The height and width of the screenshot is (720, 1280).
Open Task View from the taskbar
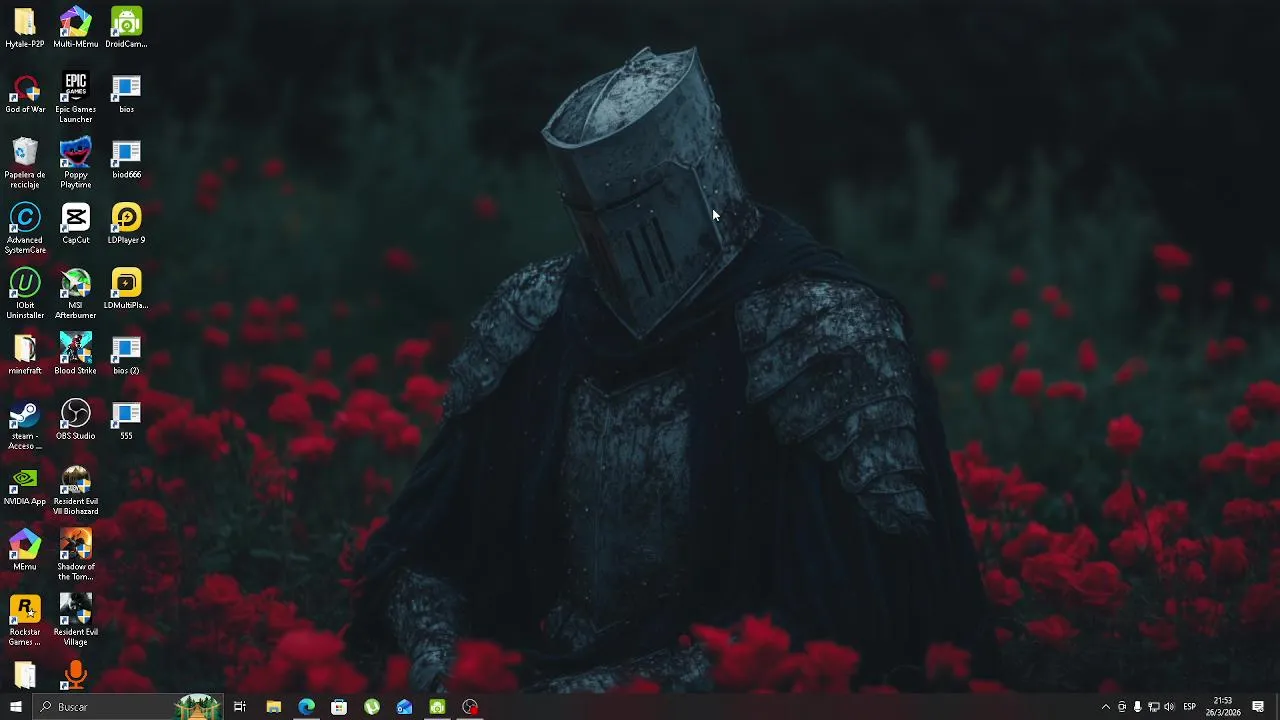coord(240,707)
